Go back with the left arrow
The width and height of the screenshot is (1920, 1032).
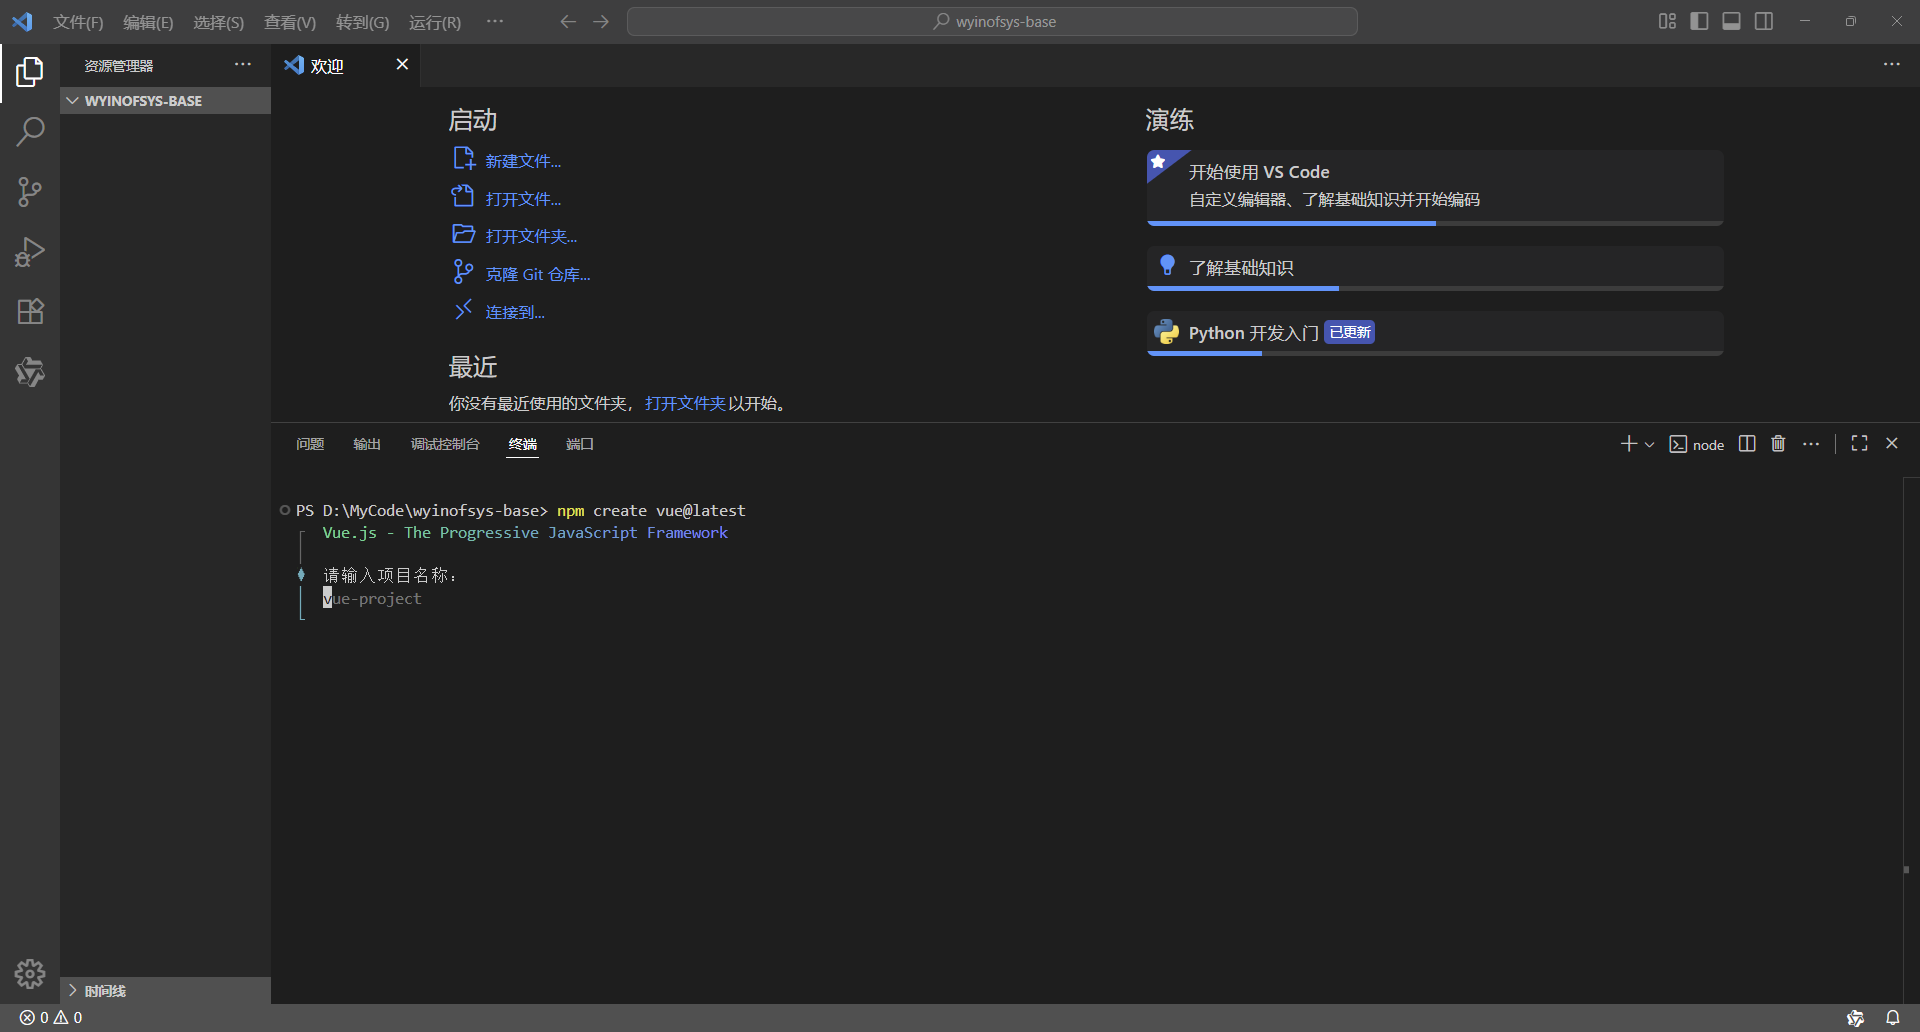coord(568,21)
